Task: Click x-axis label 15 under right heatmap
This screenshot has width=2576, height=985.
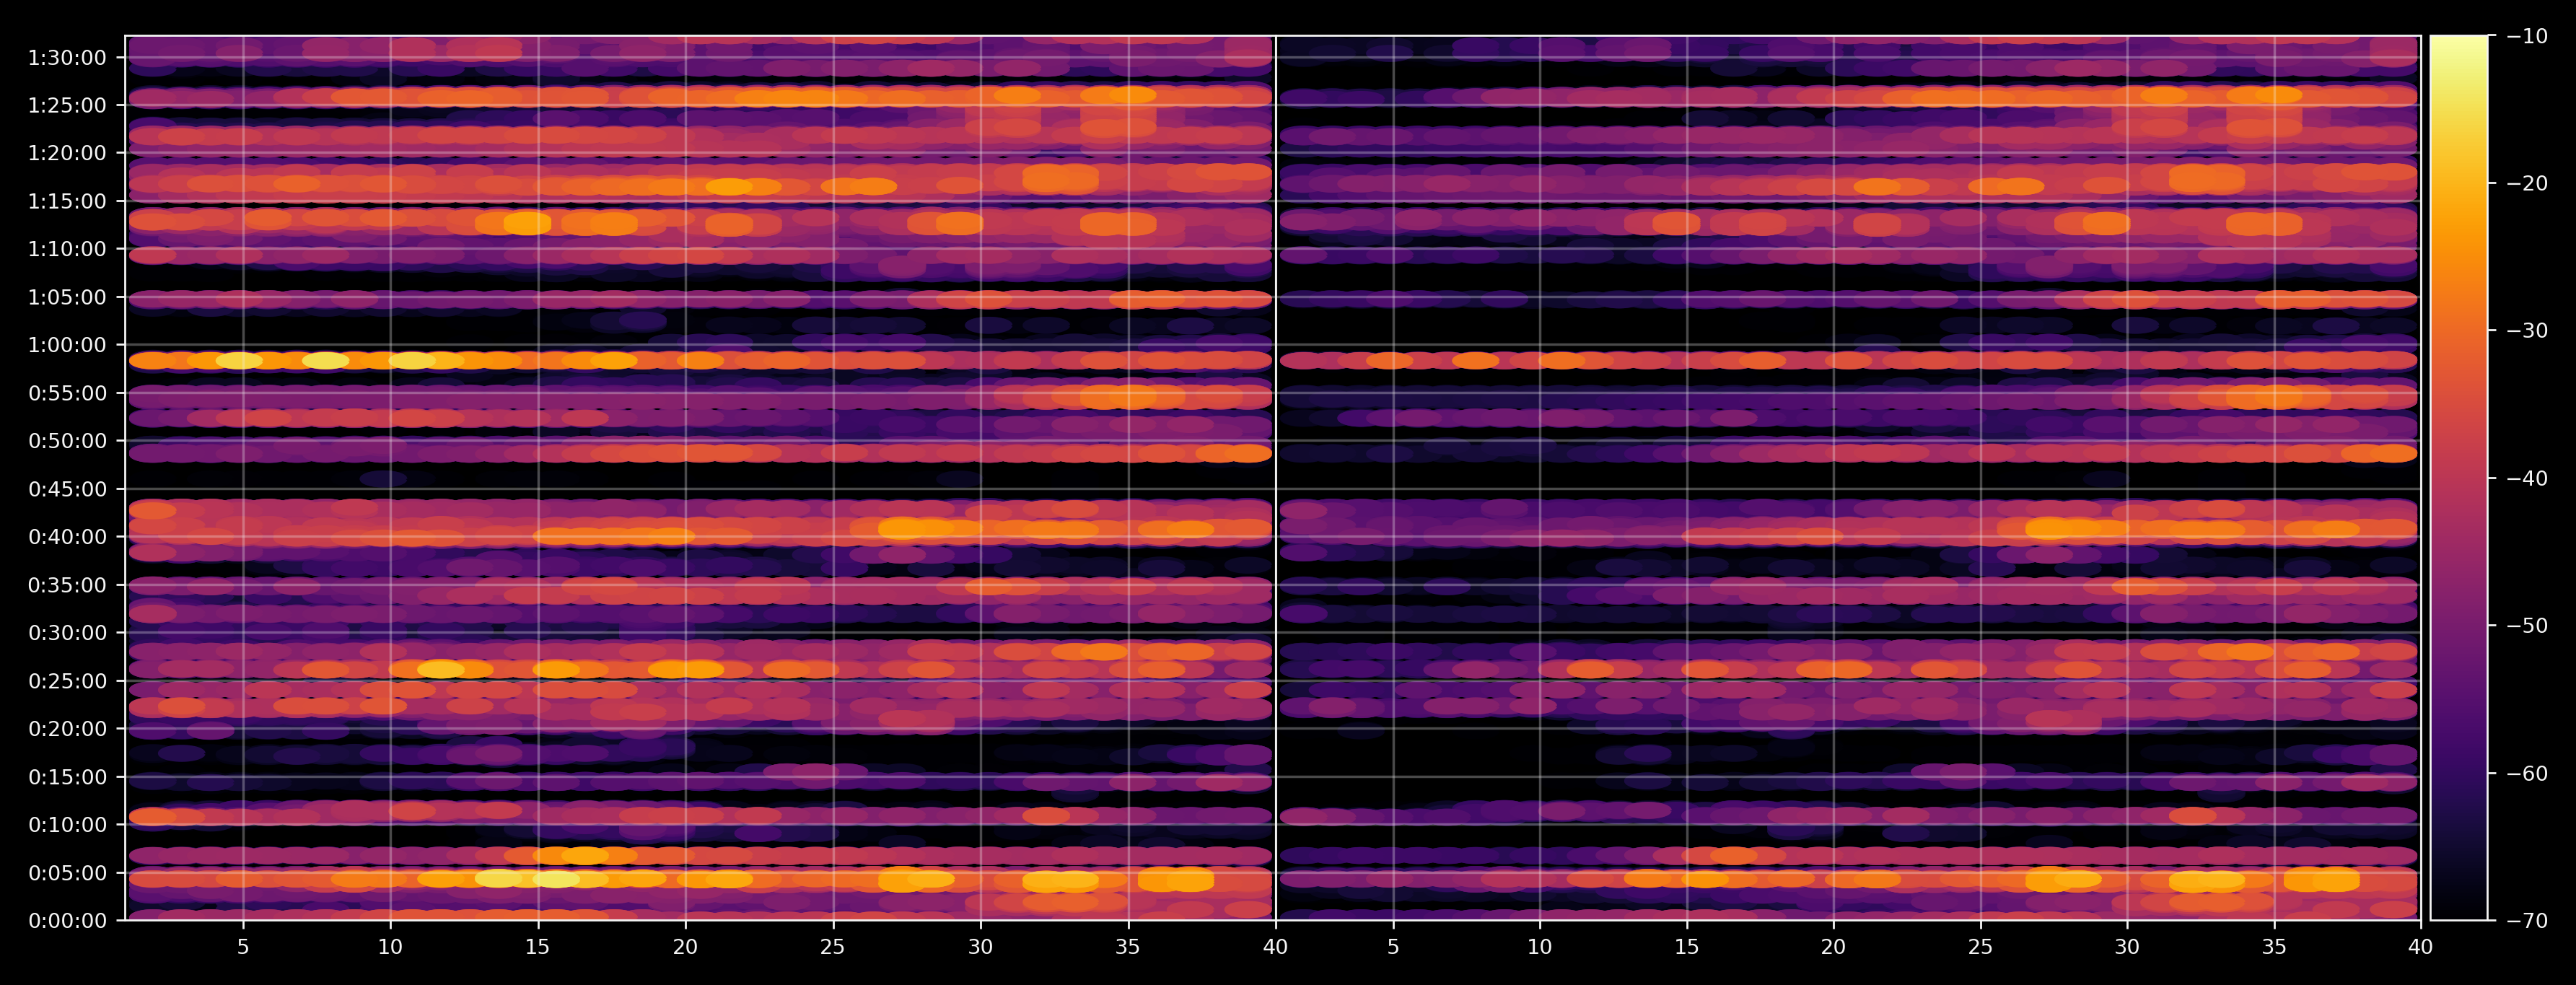Action: pos(1687,947)
